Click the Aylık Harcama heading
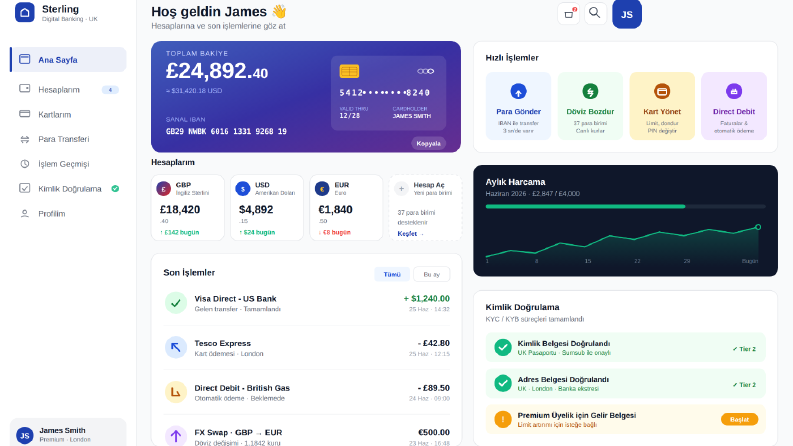The height and width of the screenshot is (446, 793). tap(515, 182)
